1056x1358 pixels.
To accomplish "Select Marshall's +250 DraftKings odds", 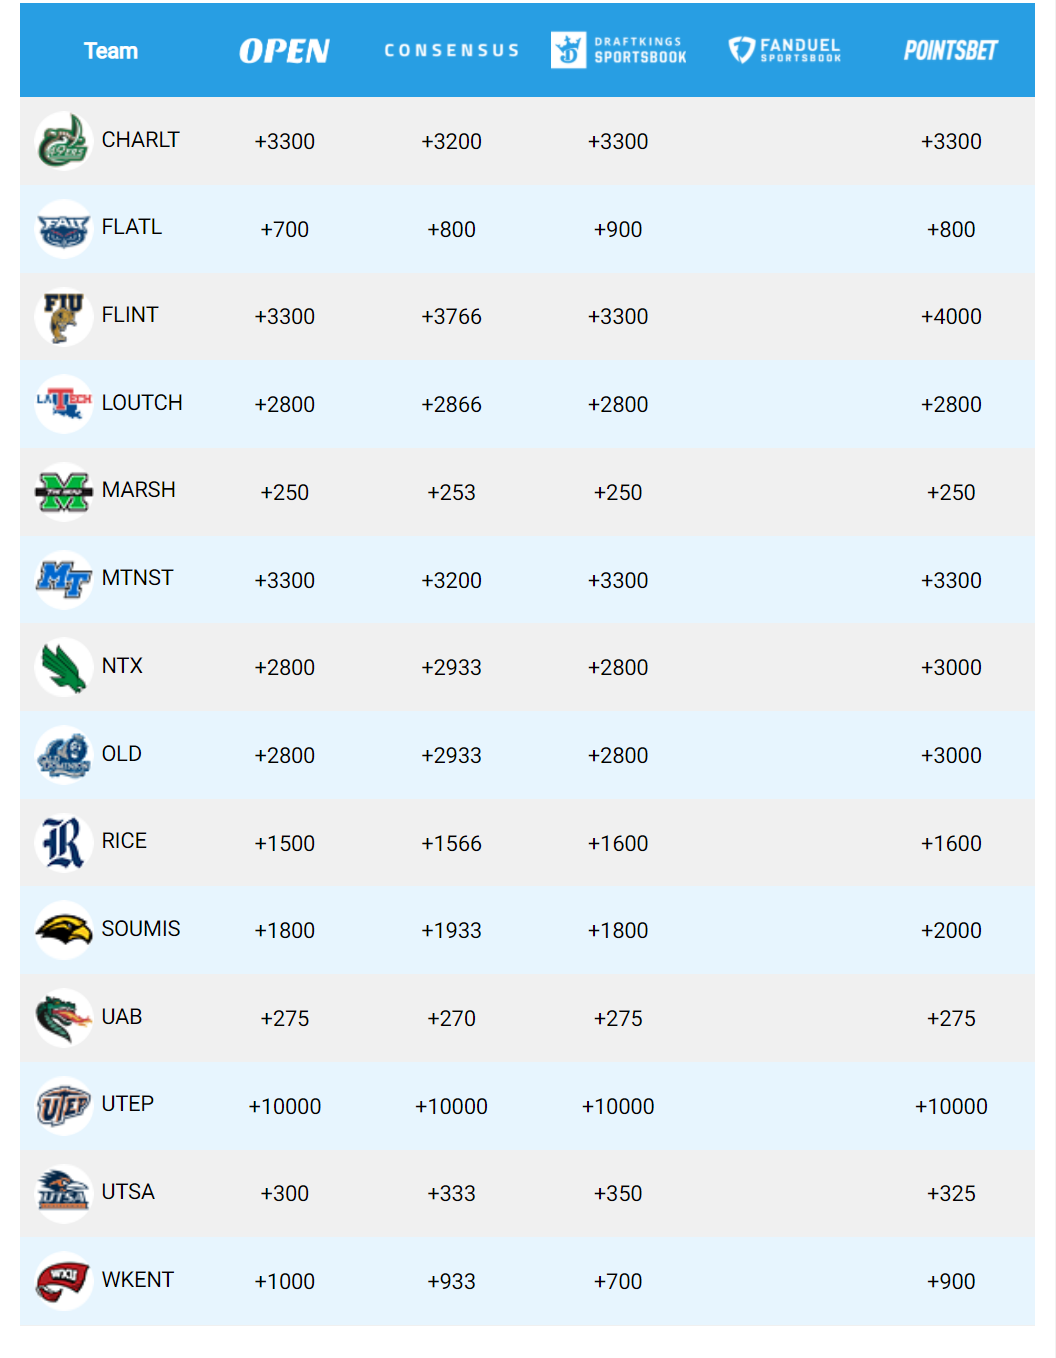I will [618, 492].
